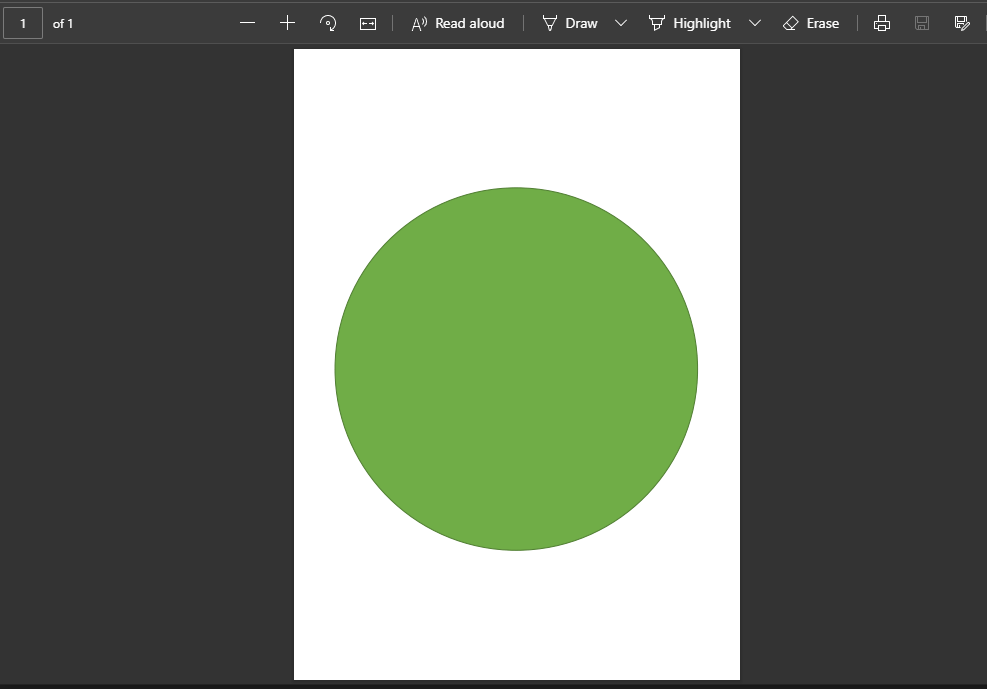Open the Read aloud speaker icon
The width and height of the screenshot is (987, 689).
click(421, 22)
